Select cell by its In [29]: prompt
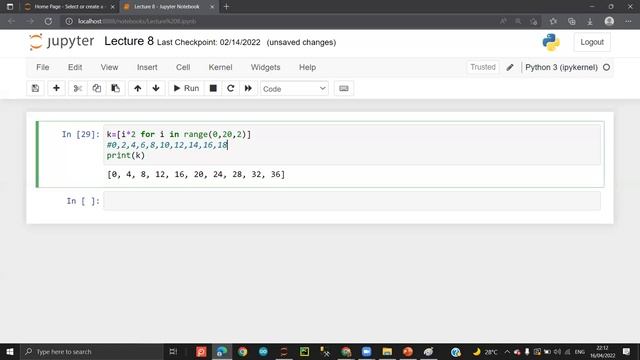This screenshot has height=360, width=640. tap(80, 134)
